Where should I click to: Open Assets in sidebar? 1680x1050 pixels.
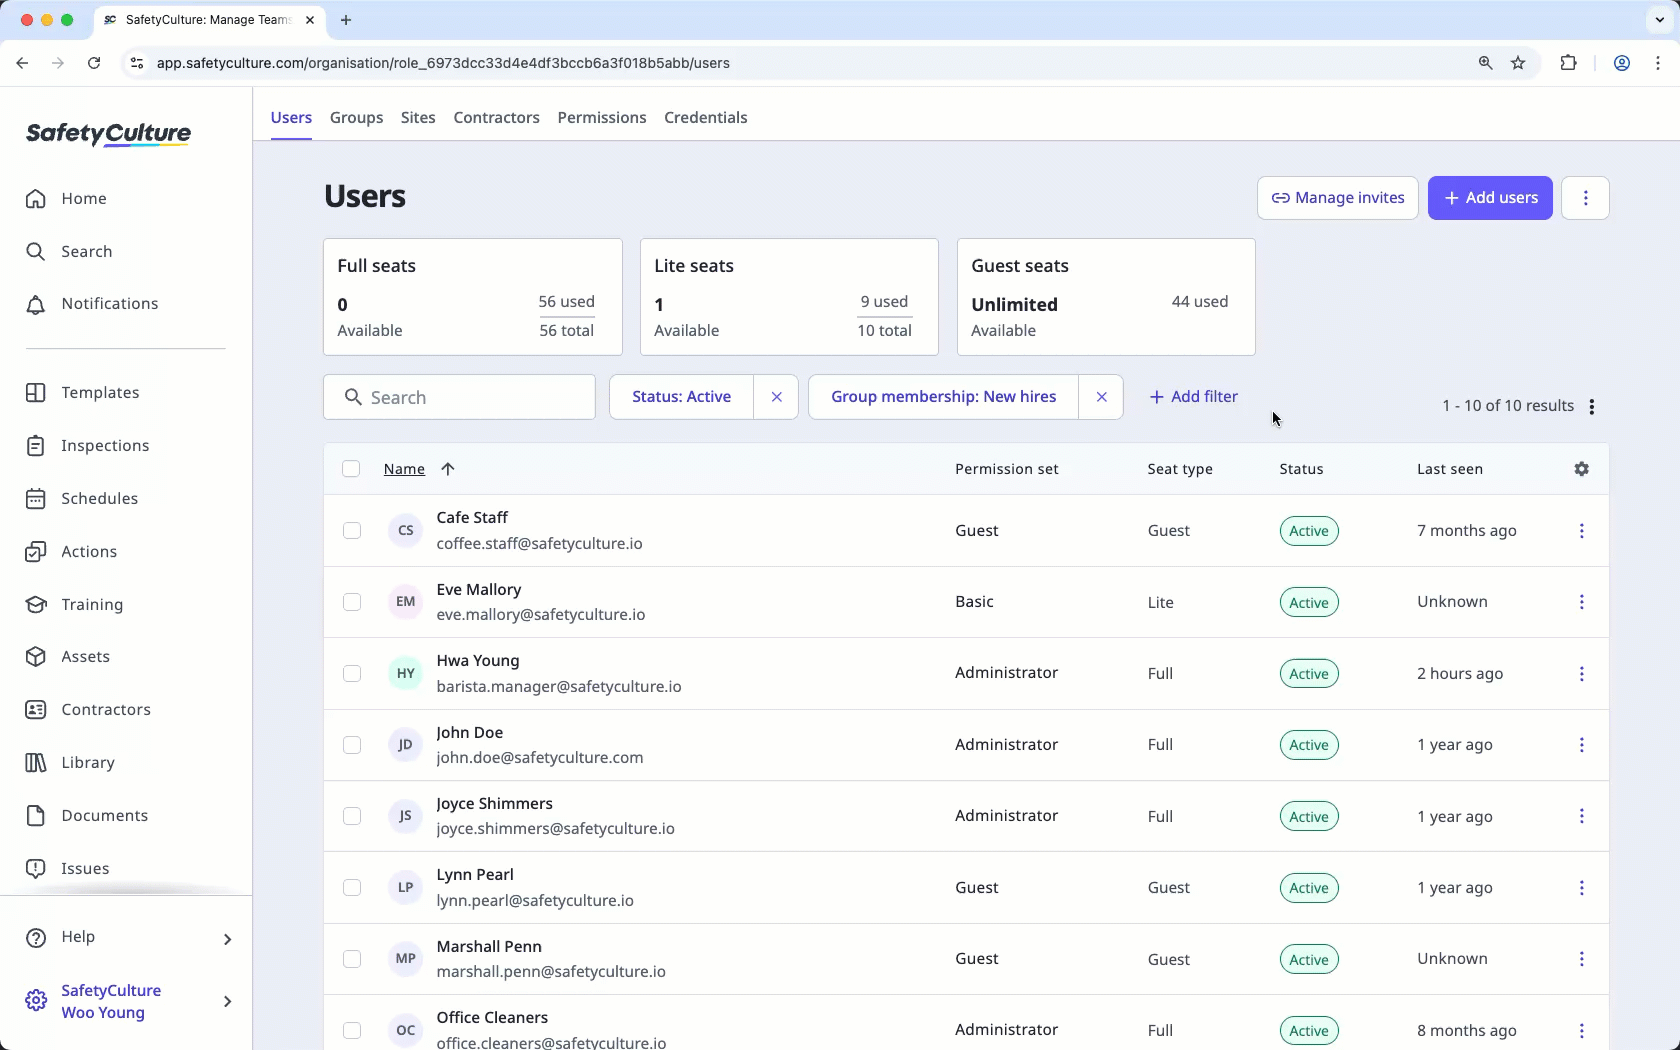coord(68,657)
